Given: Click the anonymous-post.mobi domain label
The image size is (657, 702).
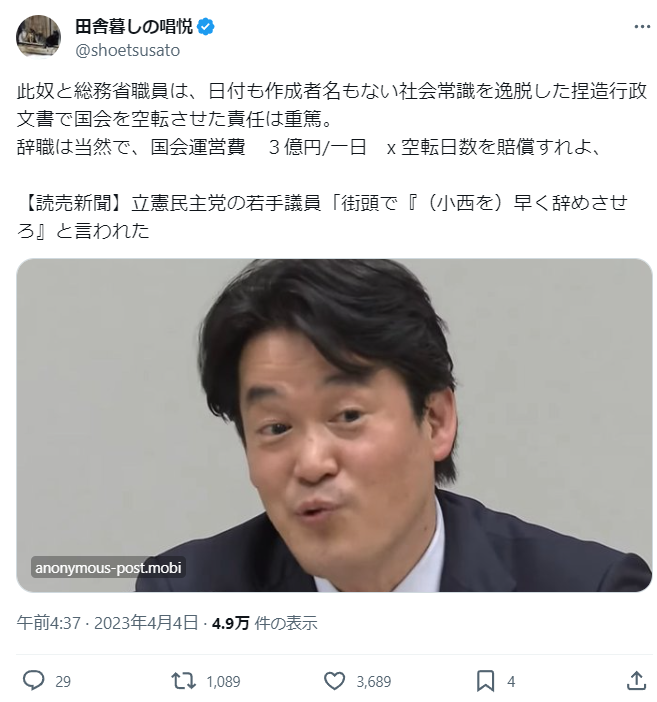Looking at the screenshot, I should click(x=108, y=568).
